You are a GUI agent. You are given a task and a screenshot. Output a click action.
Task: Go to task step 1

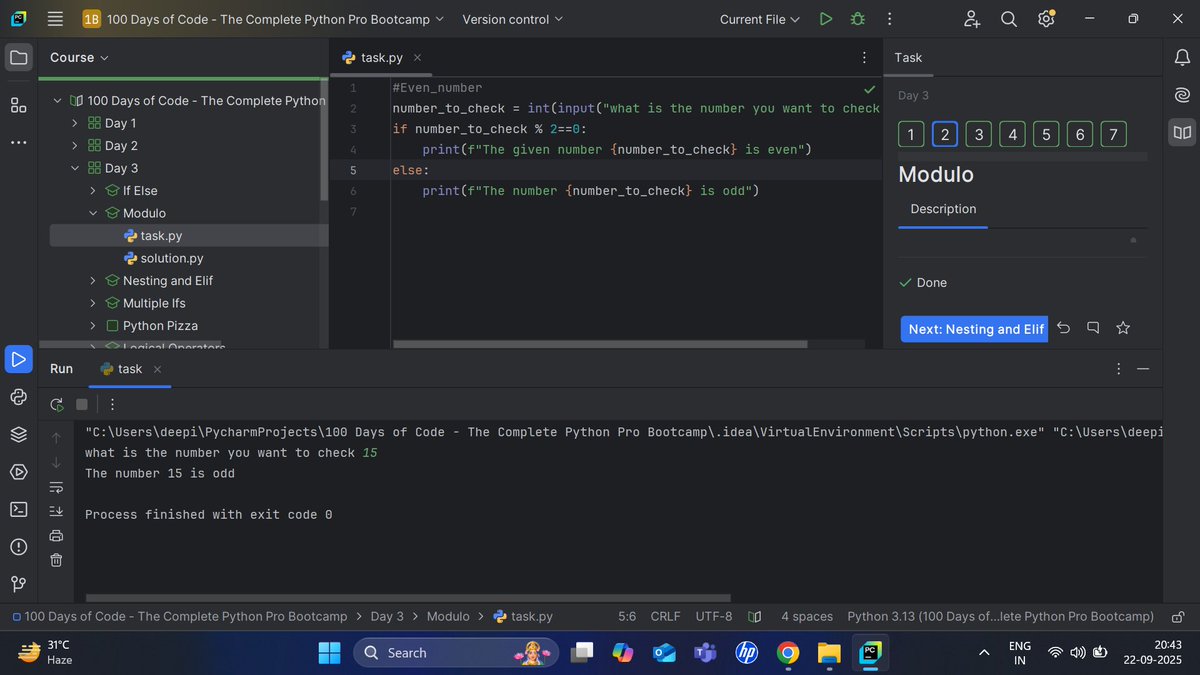point(911,135)
